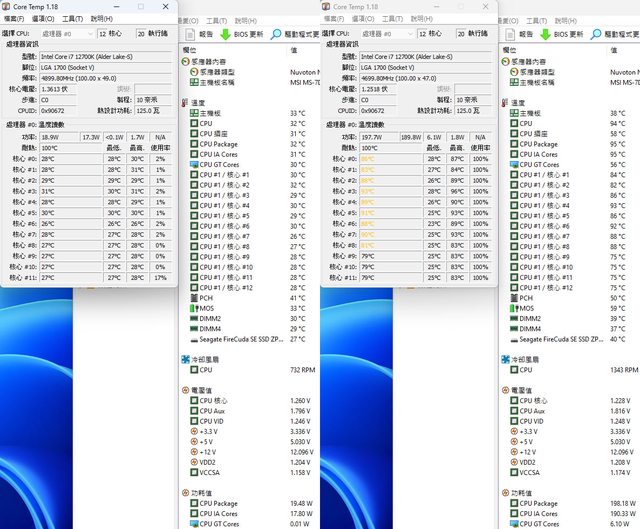The height and width of the screenshot is (529, 640).
Task: Click the CPU GT Cores icon at 0.01 W
Action: 194,524
